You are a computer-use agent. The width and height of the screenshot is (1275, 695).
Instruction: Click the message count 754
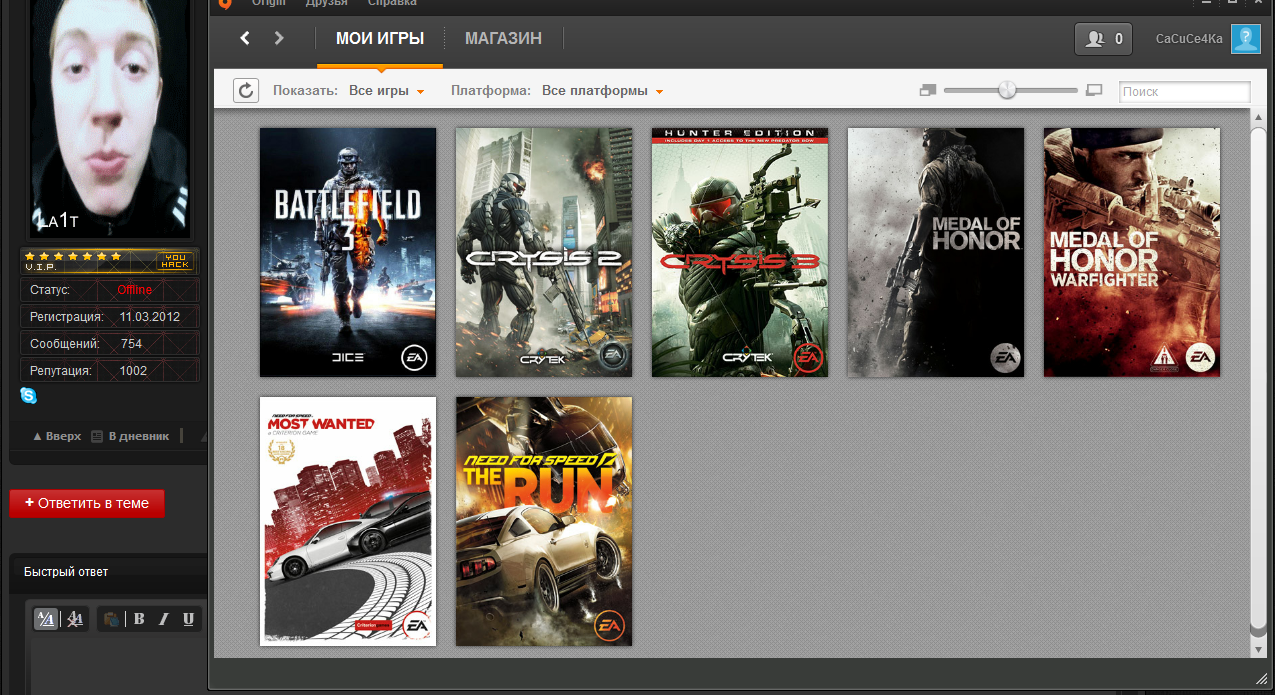coord(131,344)
